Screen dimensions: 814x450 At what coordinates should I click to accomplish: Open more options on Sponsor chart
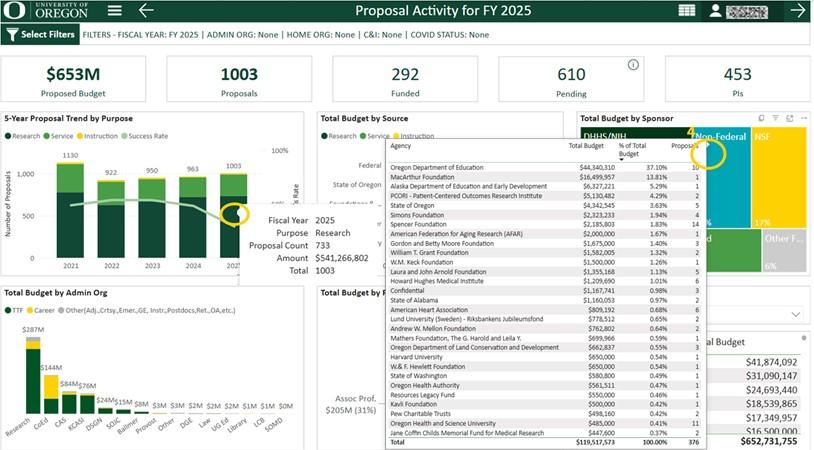804,118
